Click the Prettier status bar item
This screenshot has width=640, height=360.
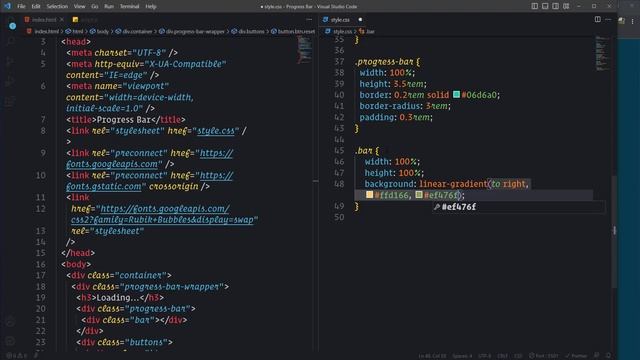(576, 356)
